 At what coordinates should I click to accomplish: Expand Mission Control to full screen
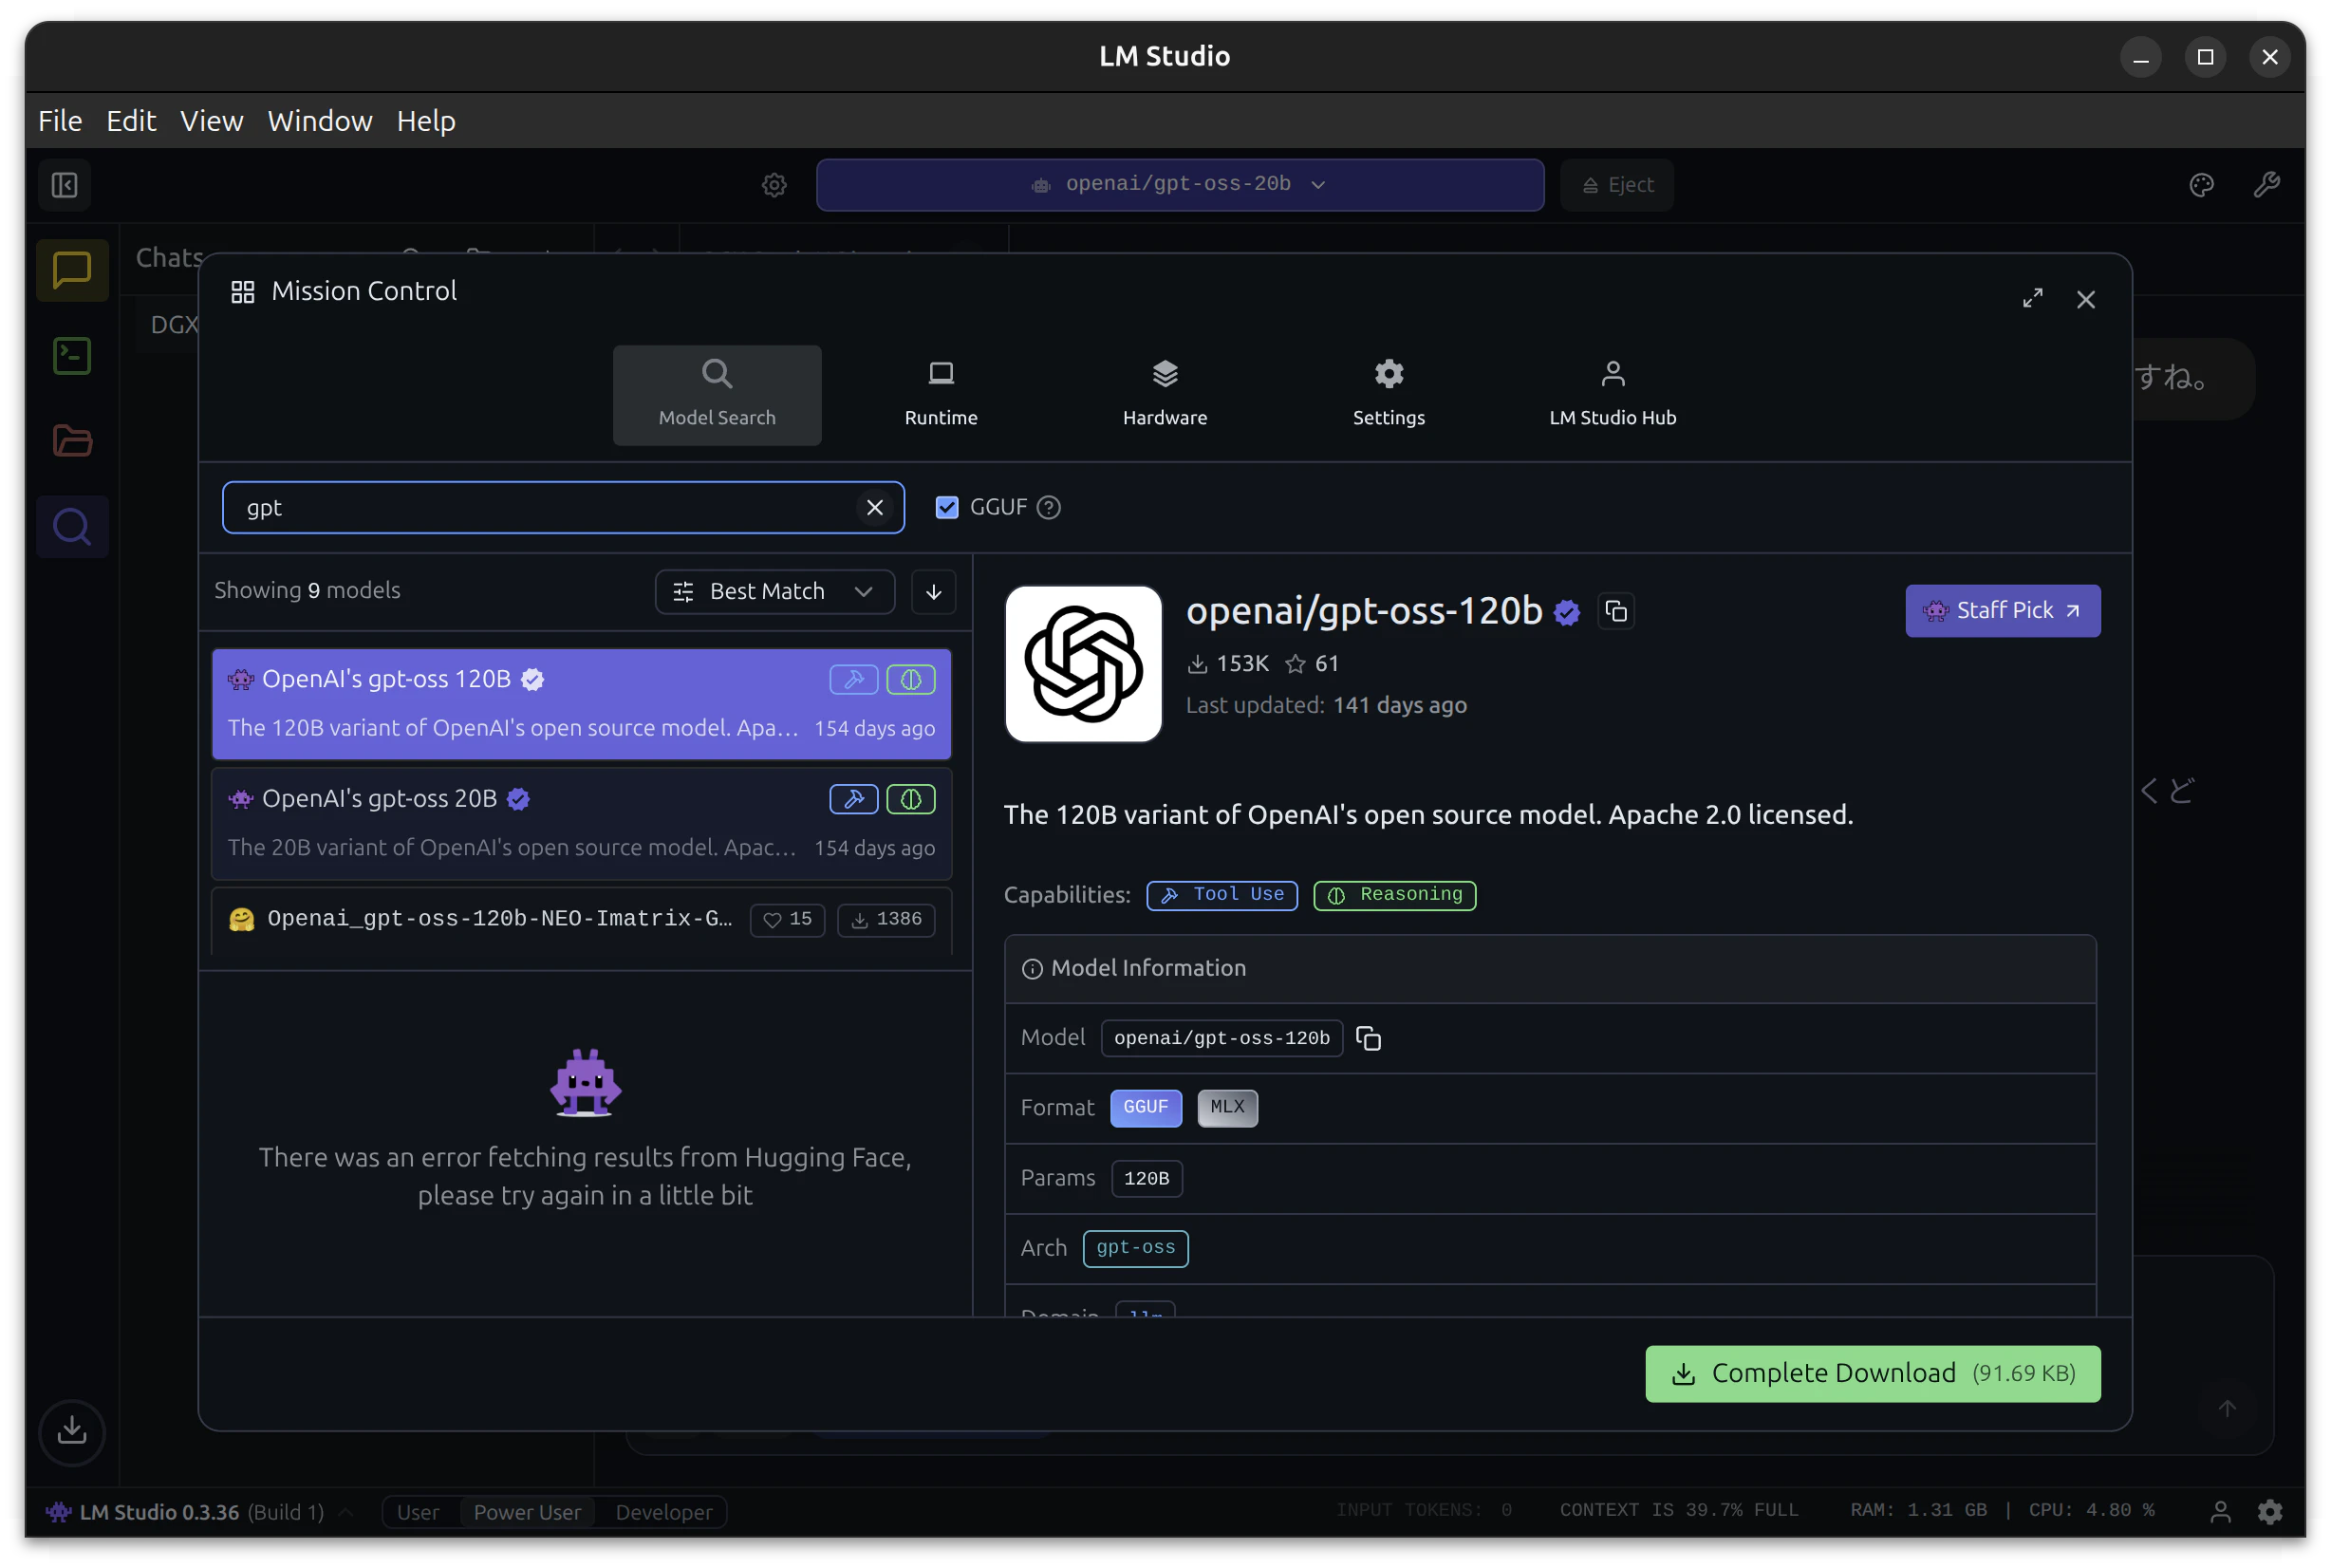(2032, 299)
